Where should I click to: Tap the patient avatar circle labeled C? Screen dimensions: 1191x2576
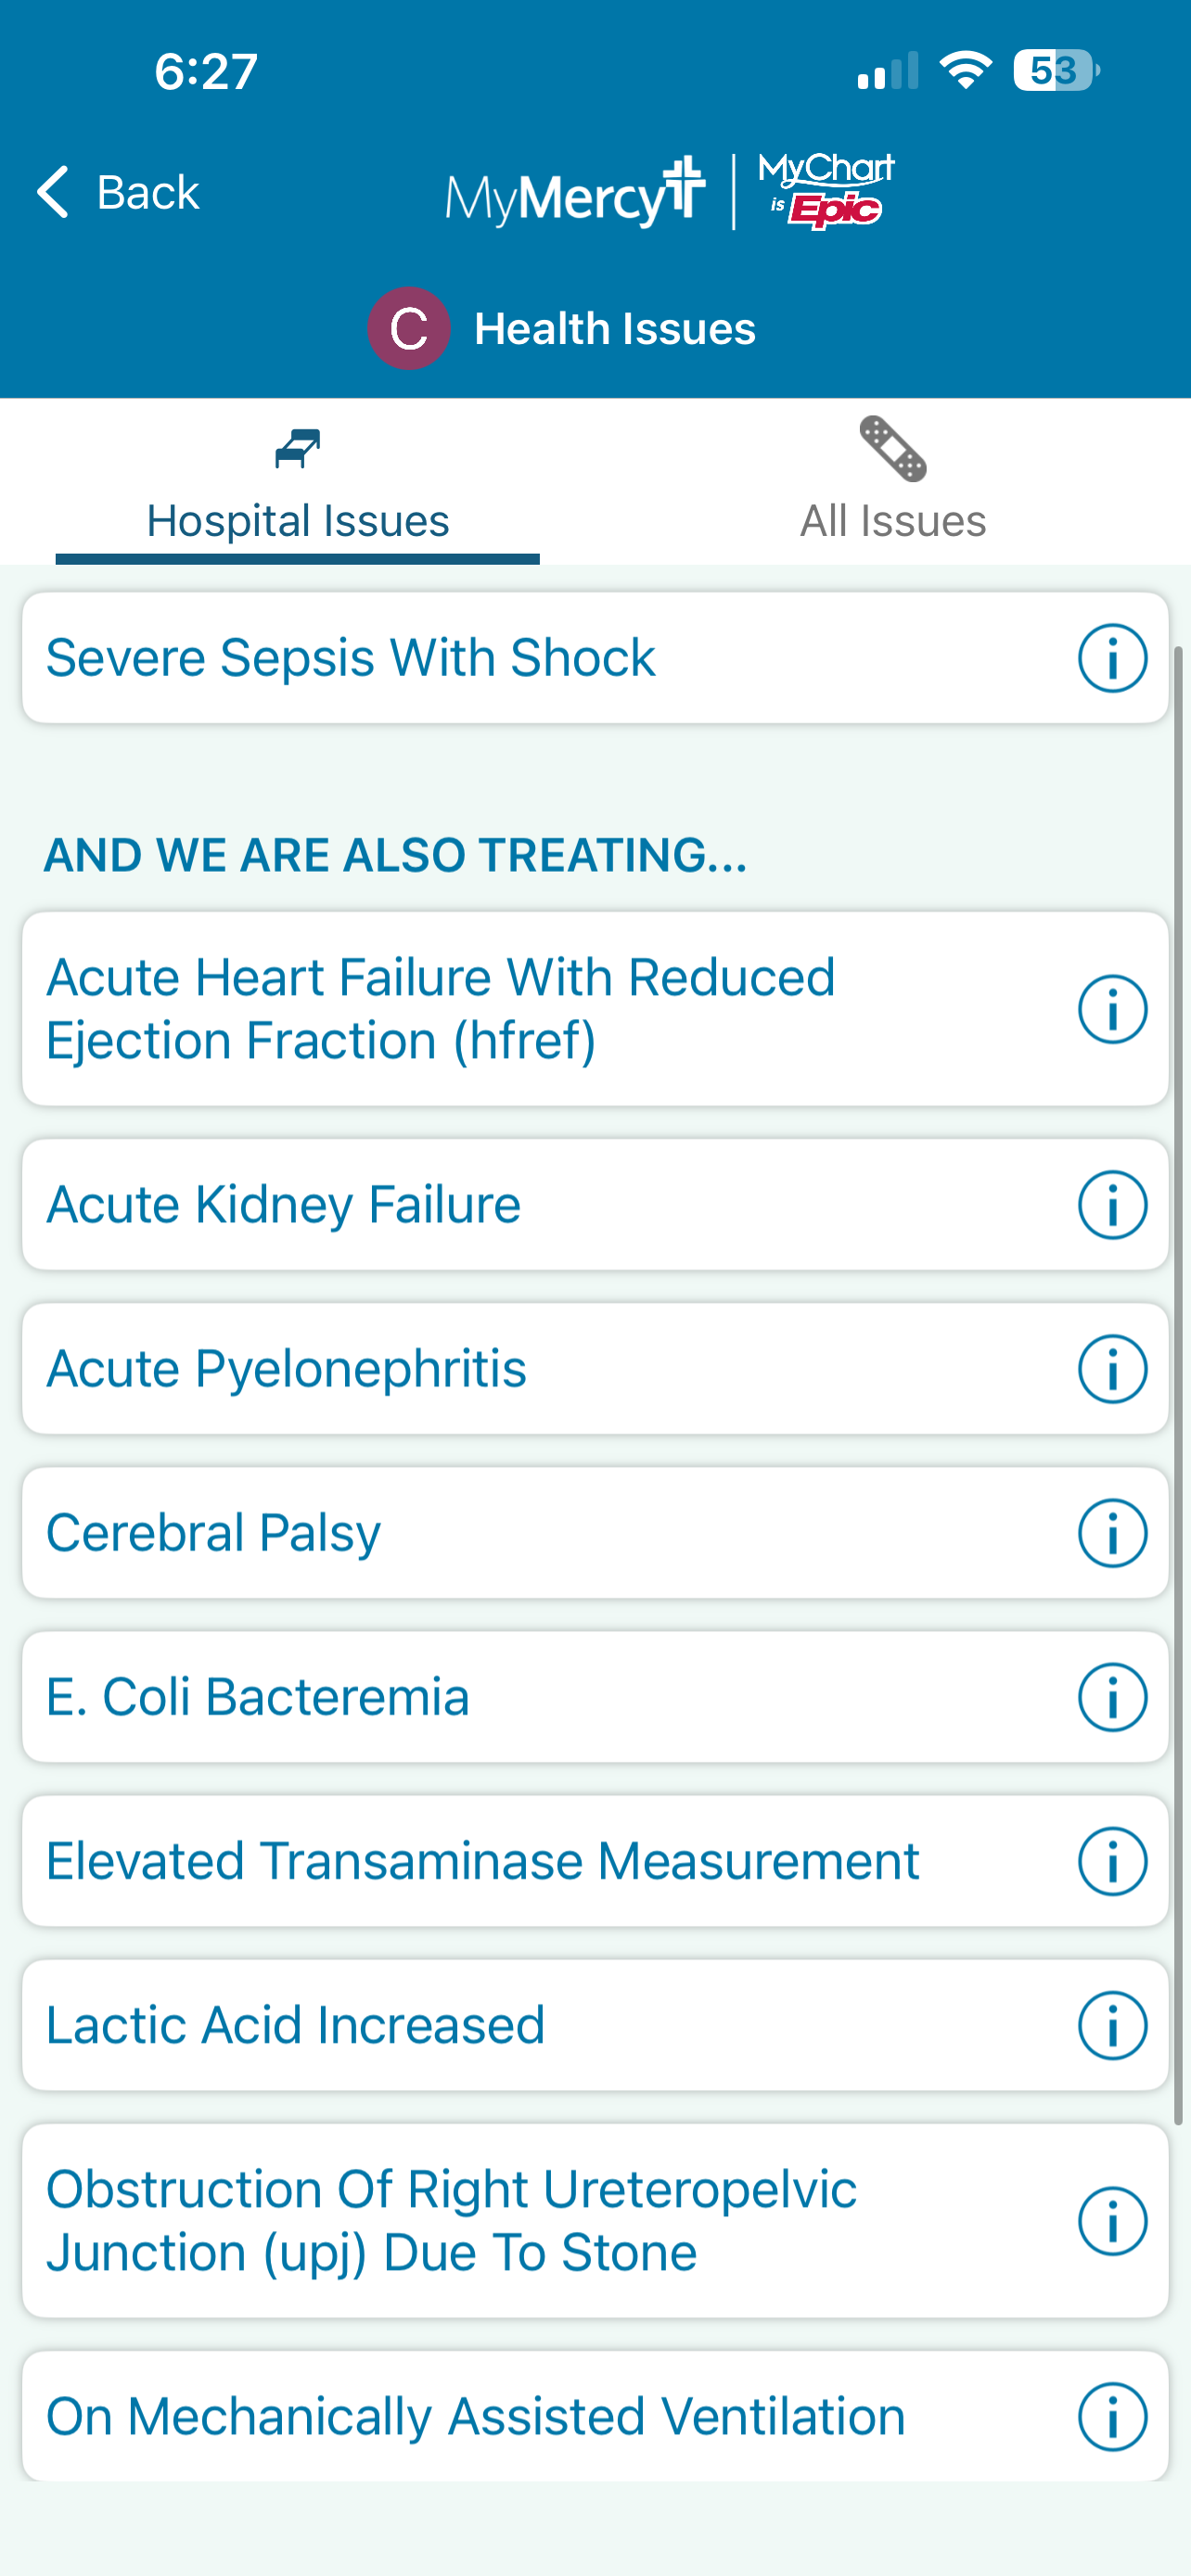(408, 328)
